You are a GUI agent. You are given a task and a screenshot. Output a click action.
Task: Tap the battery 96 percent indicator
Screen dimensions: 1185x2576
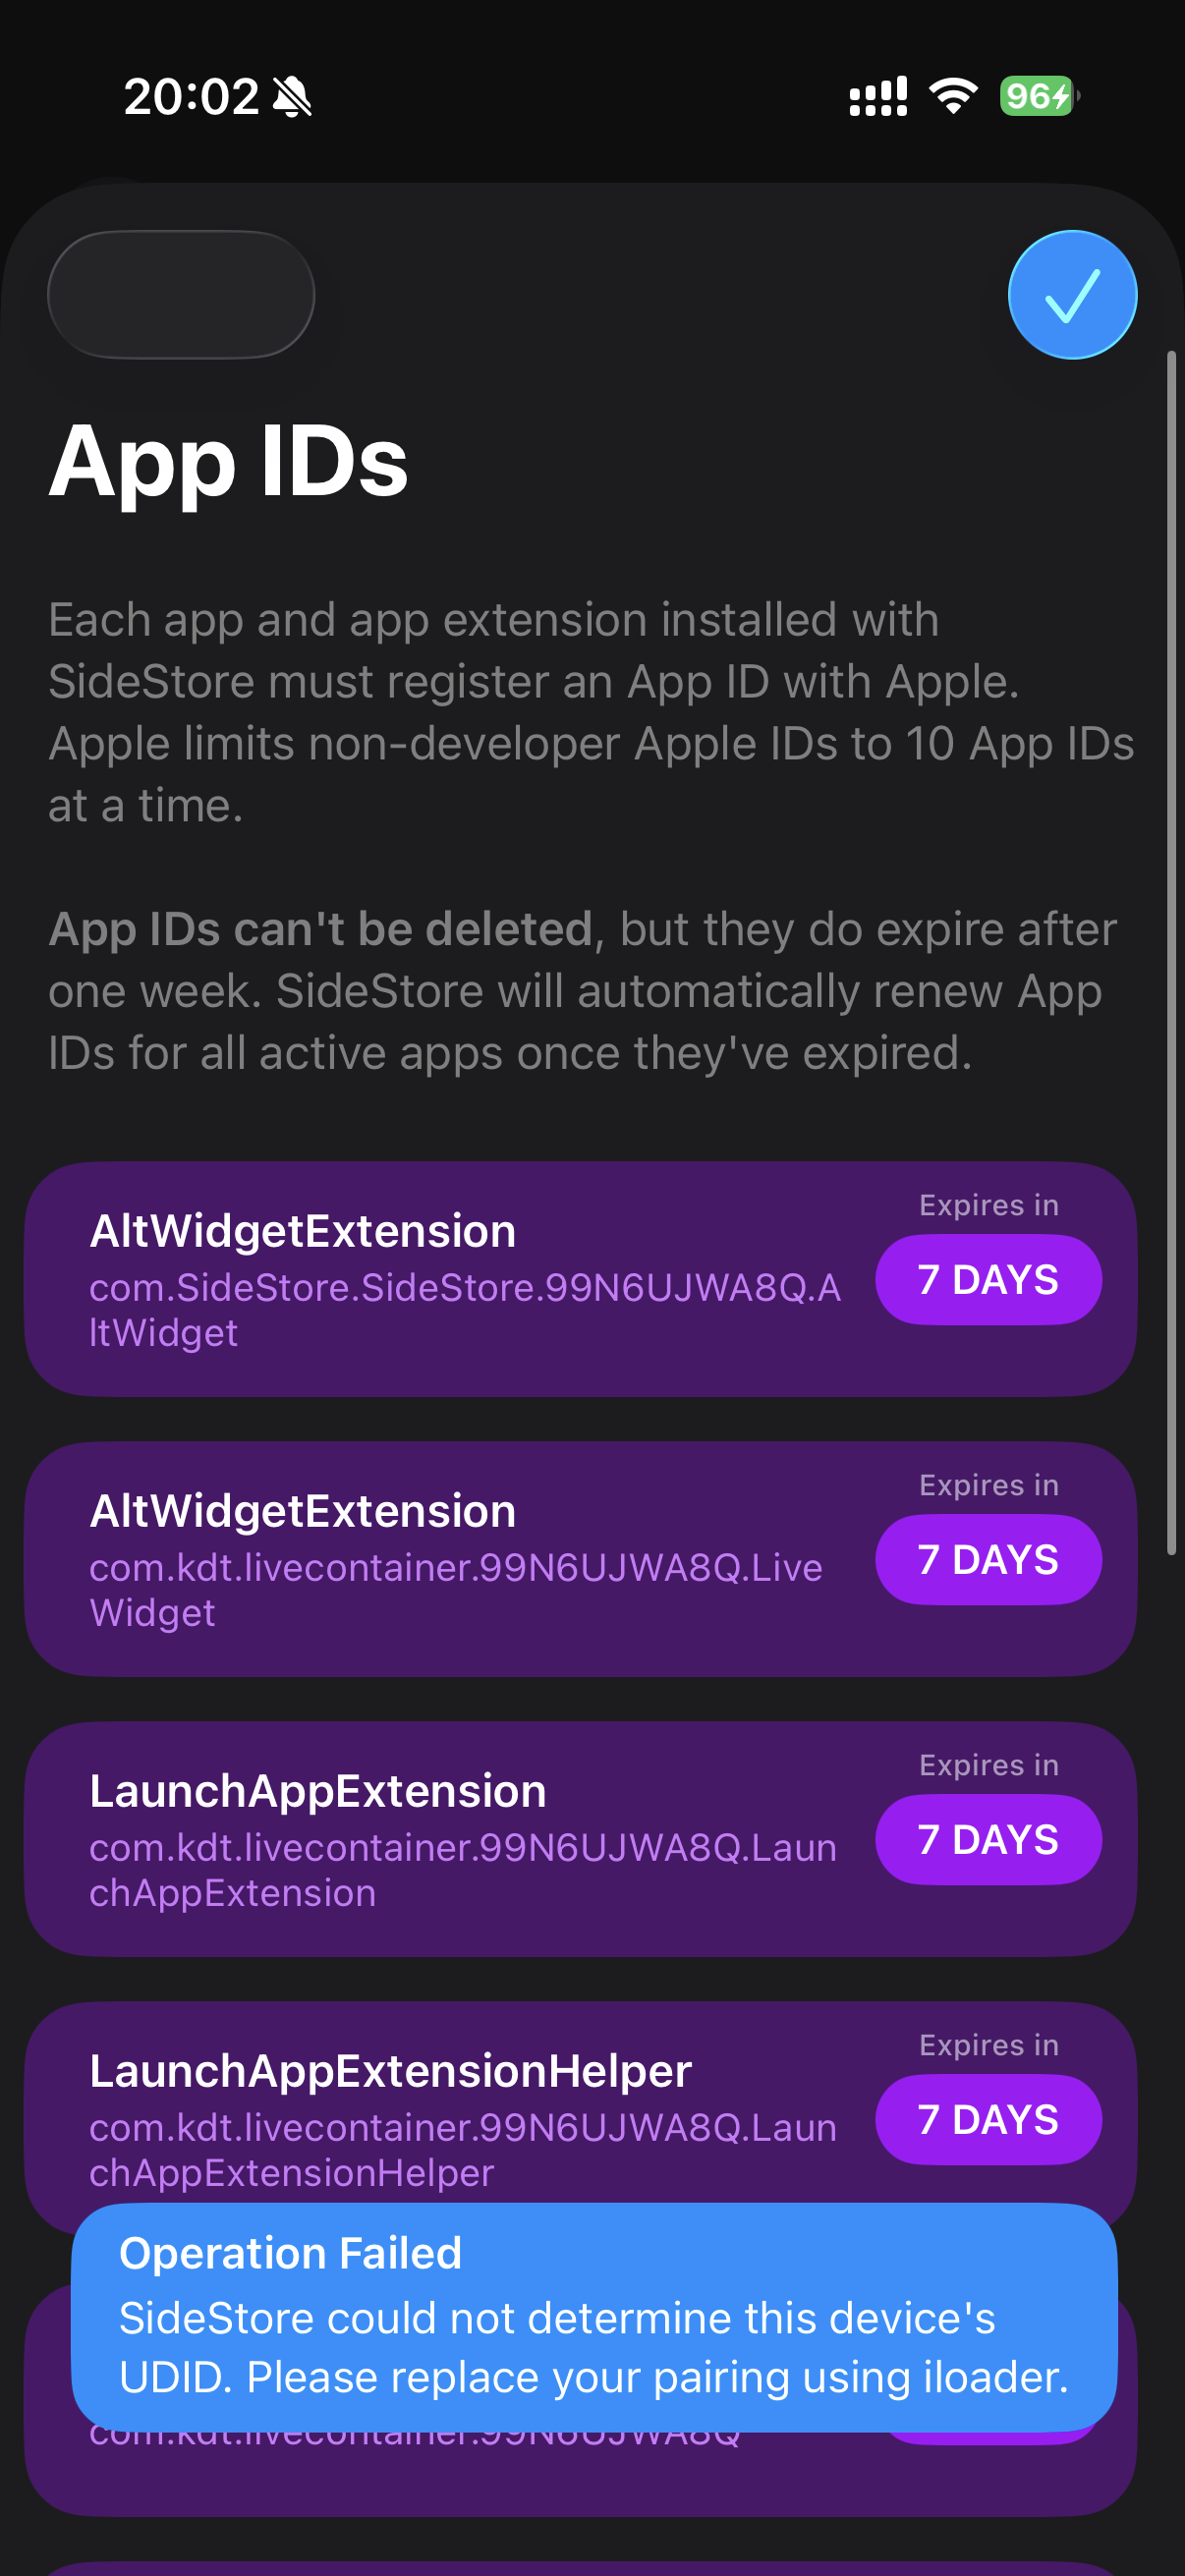(x=1040, y=96)
